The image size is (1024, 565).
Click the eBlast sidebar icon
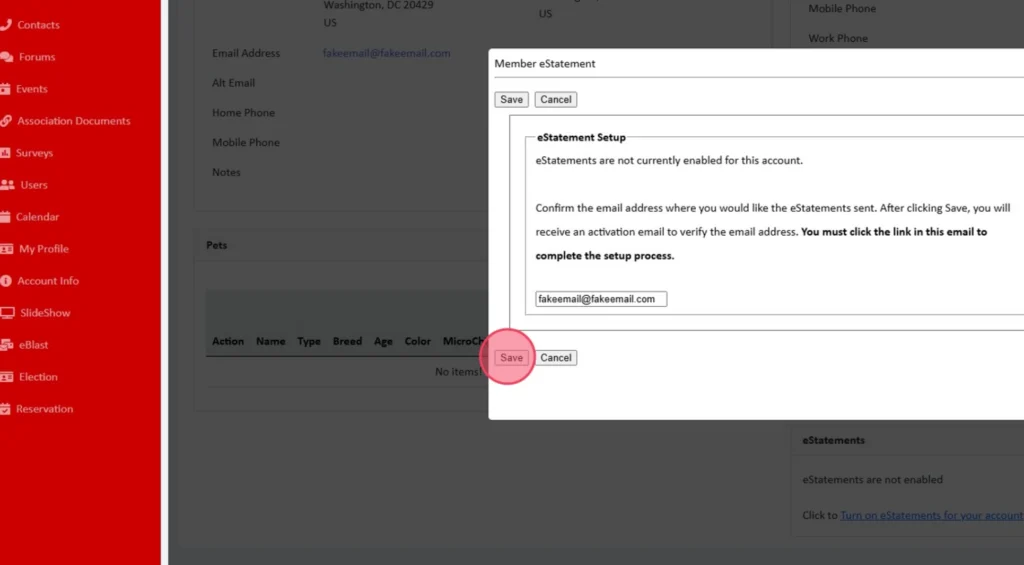[x=6, y=345]
